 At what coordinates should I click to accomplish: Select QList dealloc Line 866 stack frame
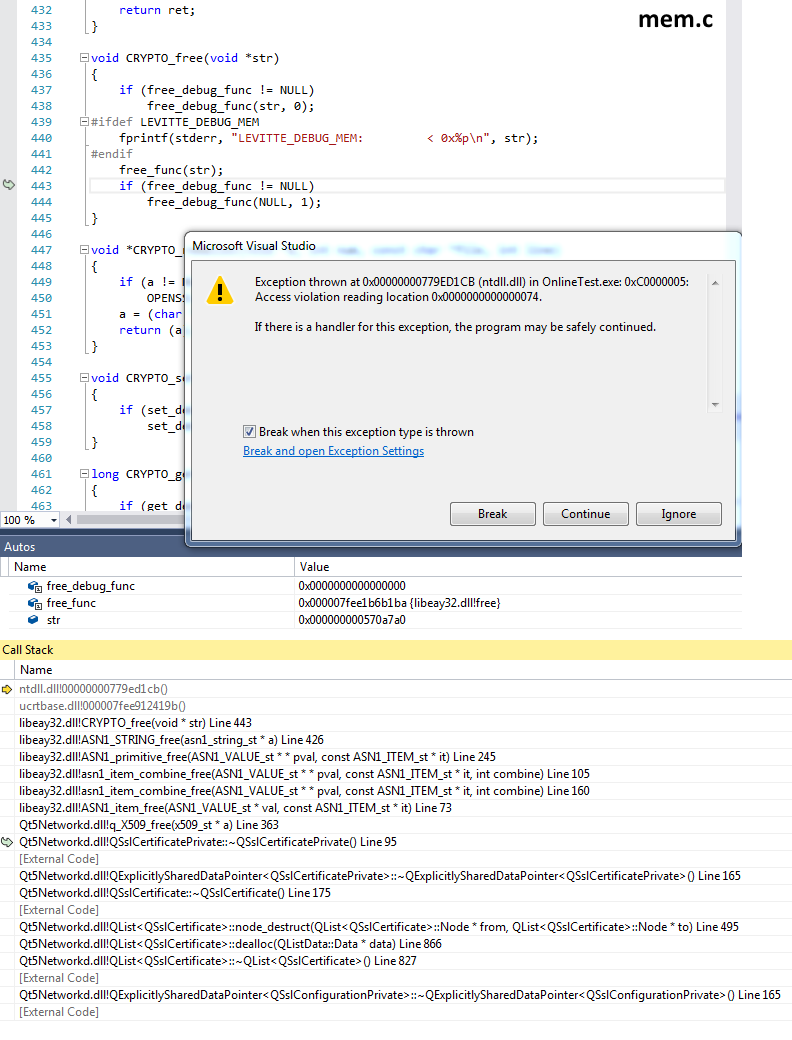coord(230,944)
